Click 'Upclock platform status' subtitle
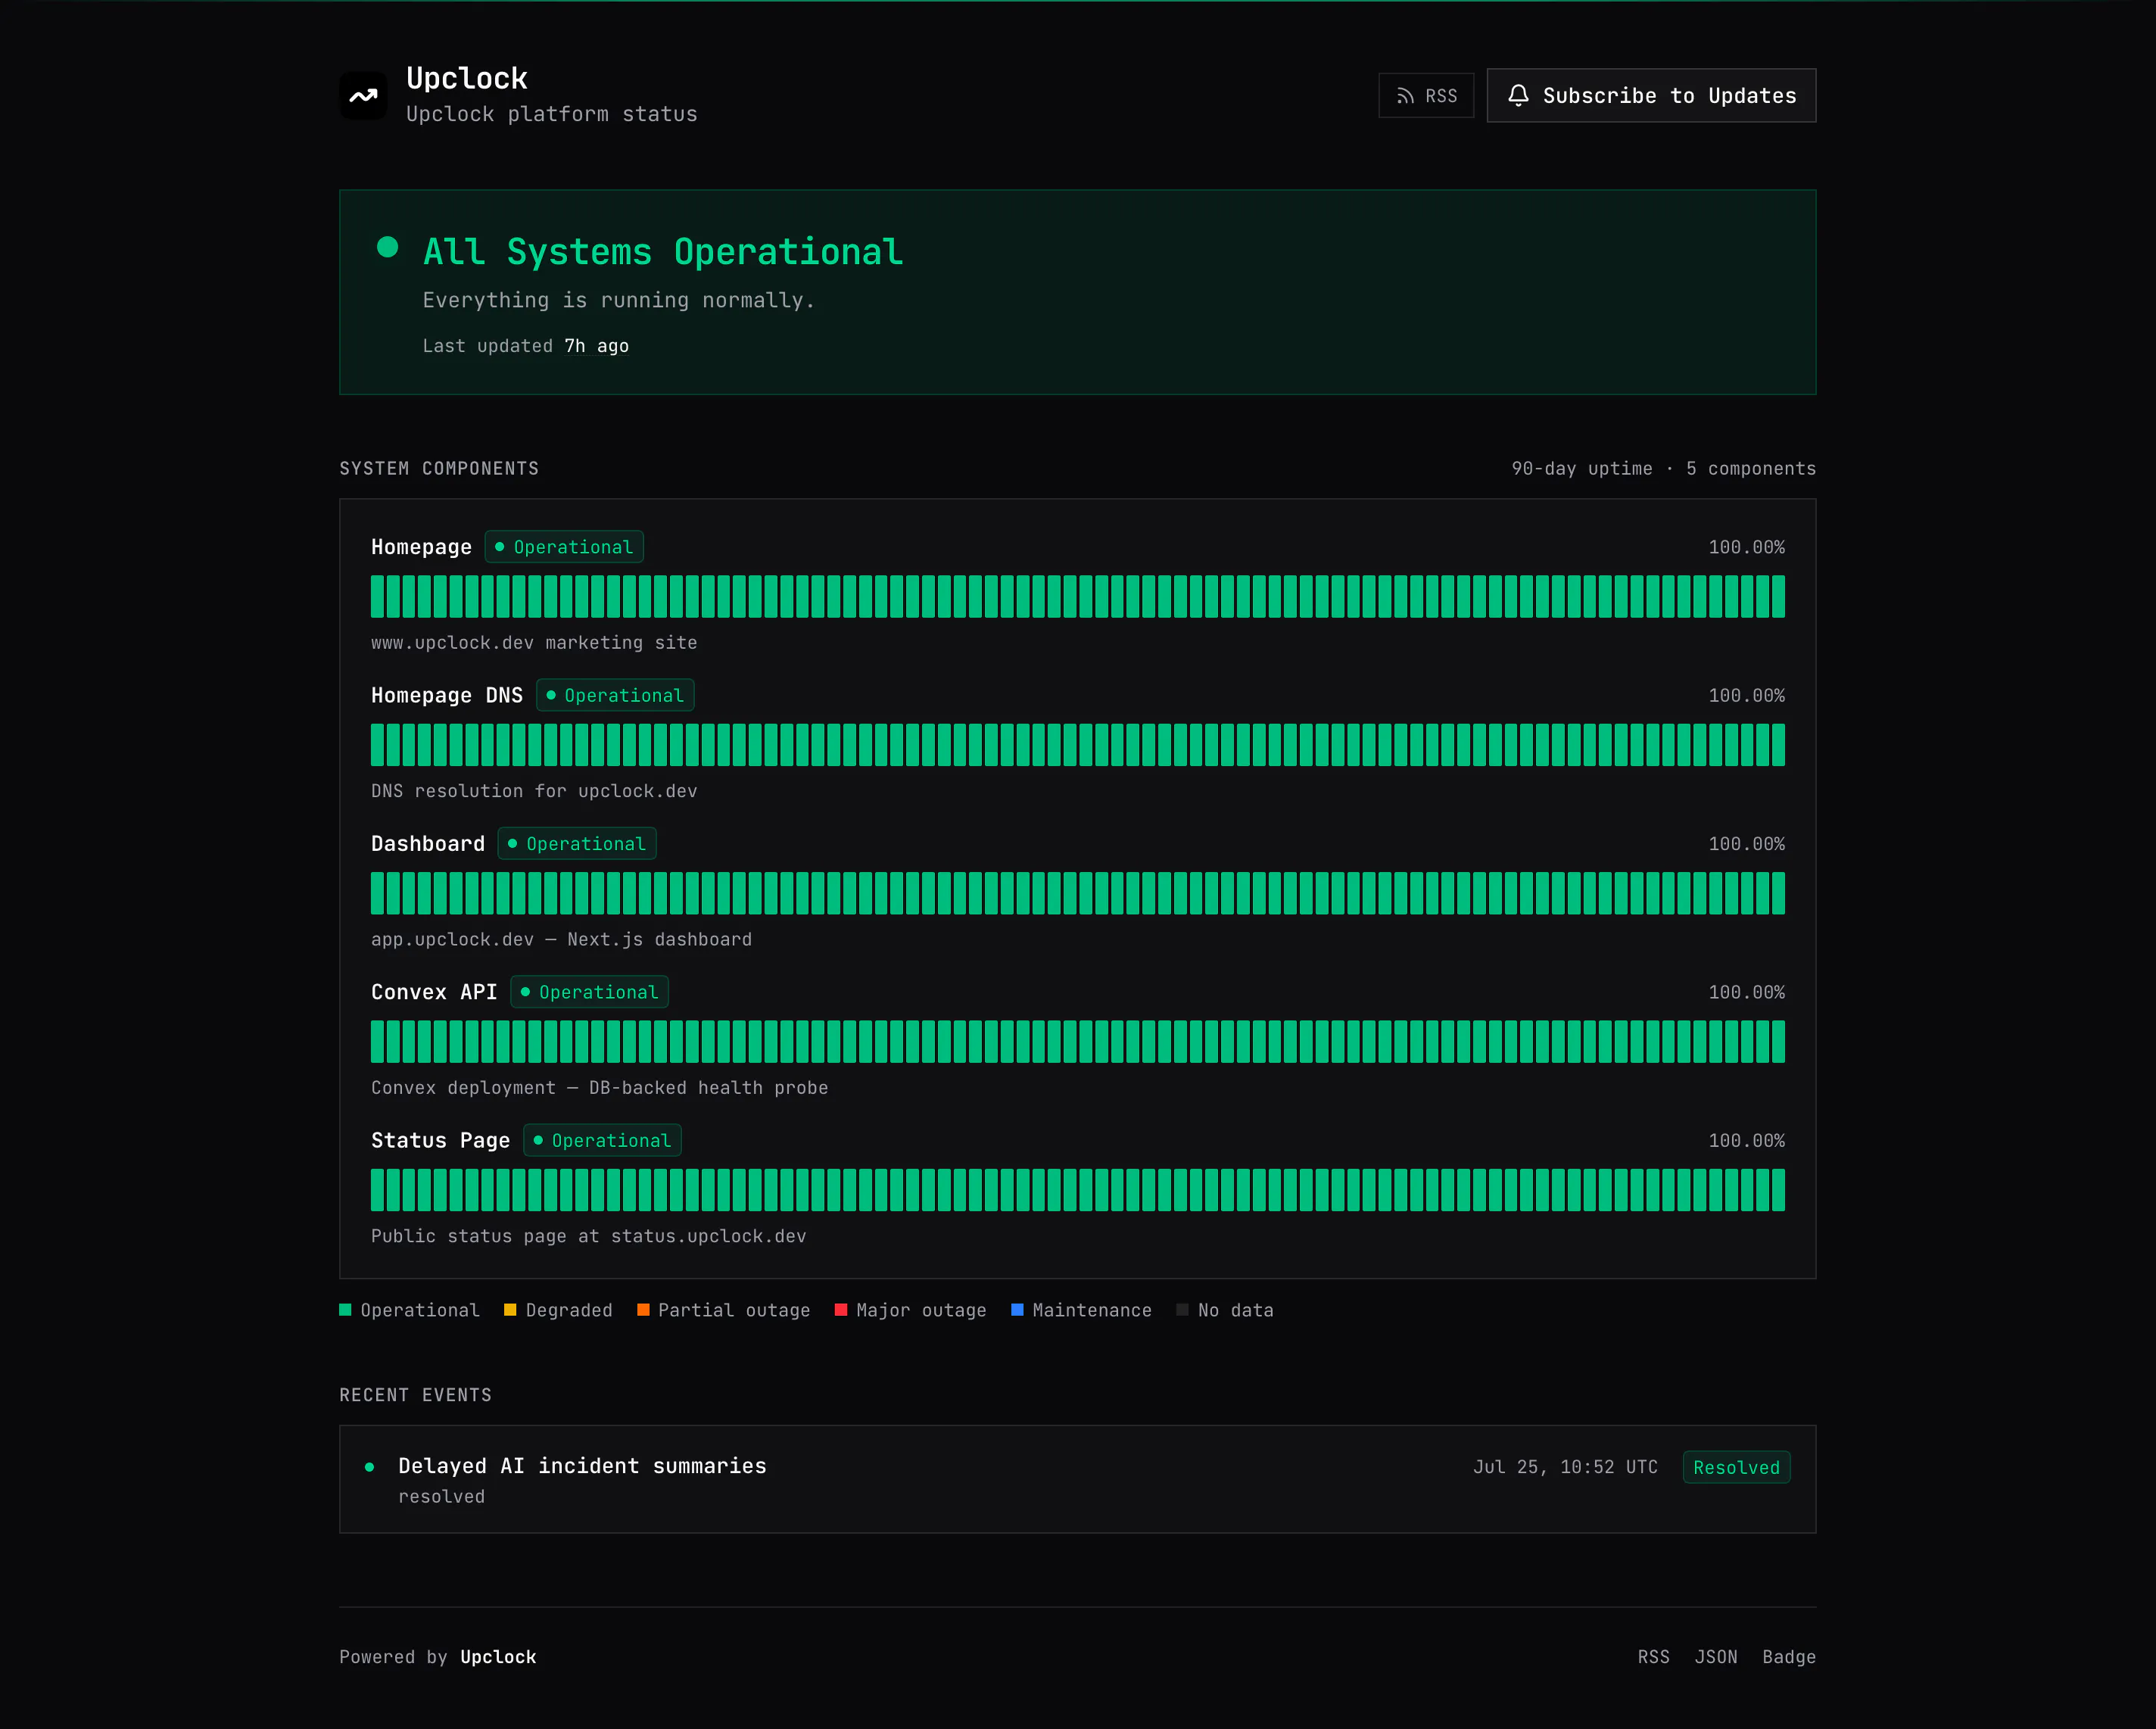2156x1729 pixels. pos(552,114)
